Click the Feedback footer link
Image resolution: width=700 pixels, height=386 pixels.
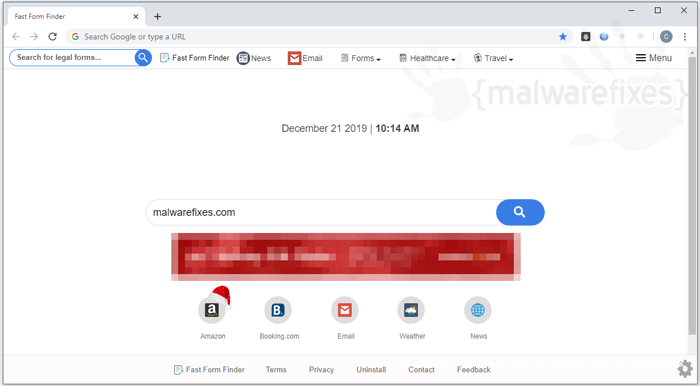[x=474, y=369]
